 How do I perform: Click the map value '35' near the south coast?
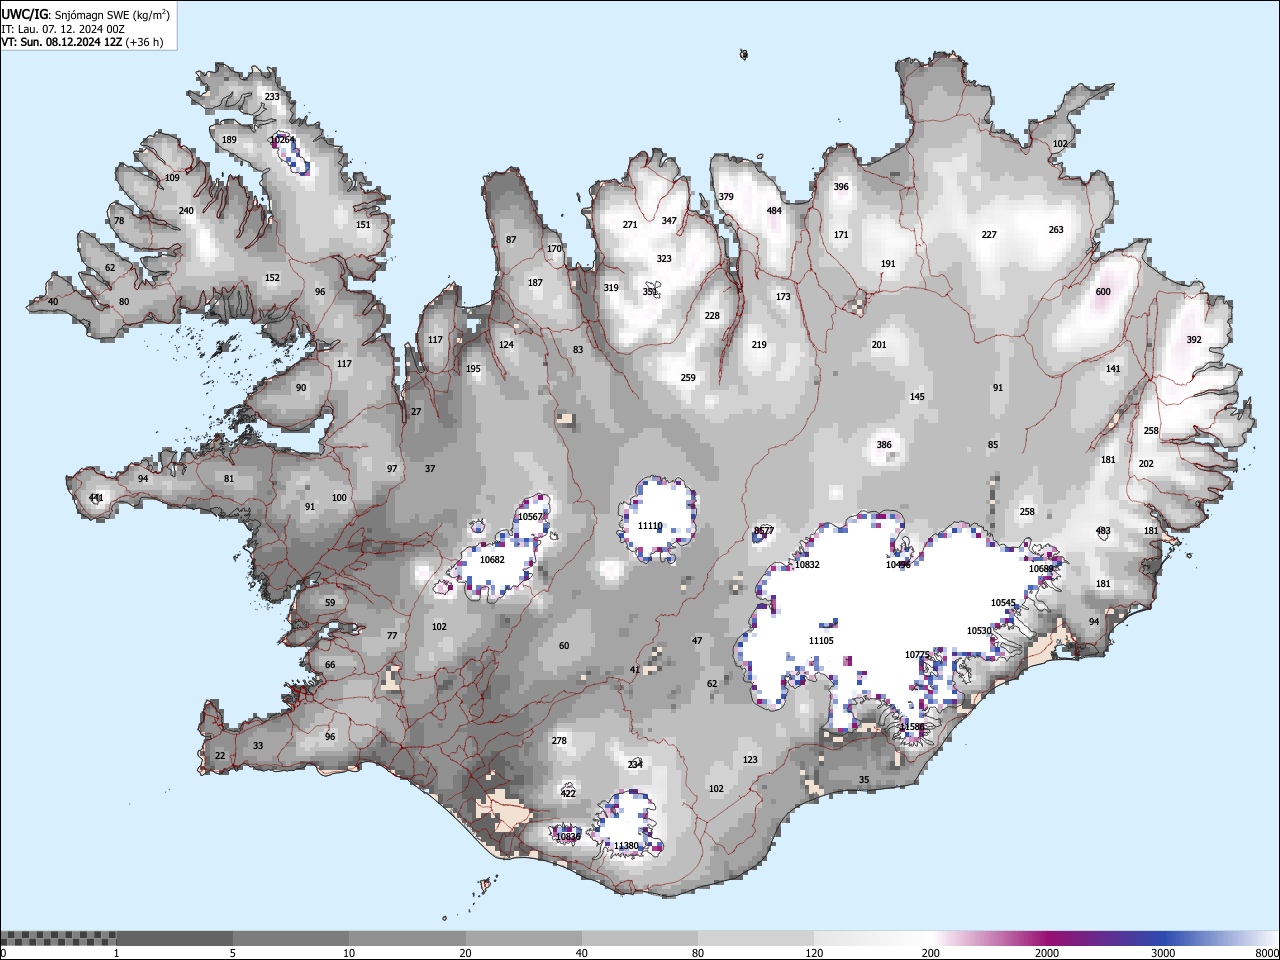864,780
